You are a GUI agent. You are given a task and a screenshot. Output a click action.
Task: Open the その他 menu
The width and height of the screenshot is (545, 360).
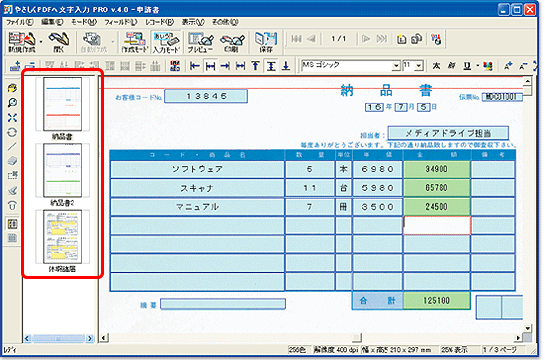[x=225, y=22]
